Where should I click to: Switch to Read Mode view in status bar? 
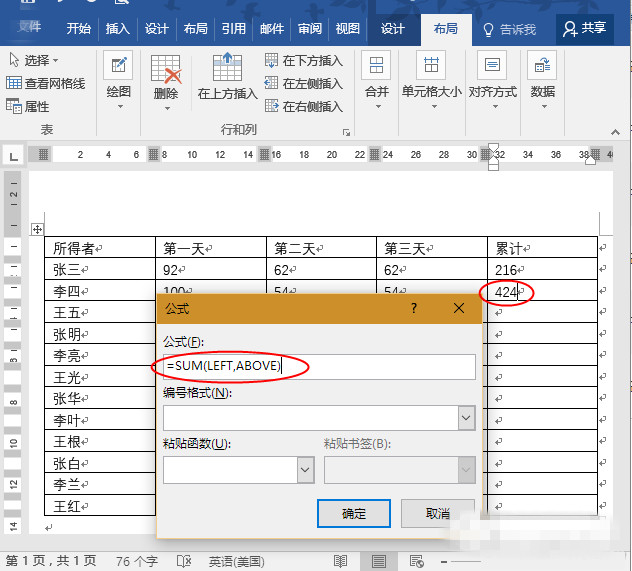(340, 561)
